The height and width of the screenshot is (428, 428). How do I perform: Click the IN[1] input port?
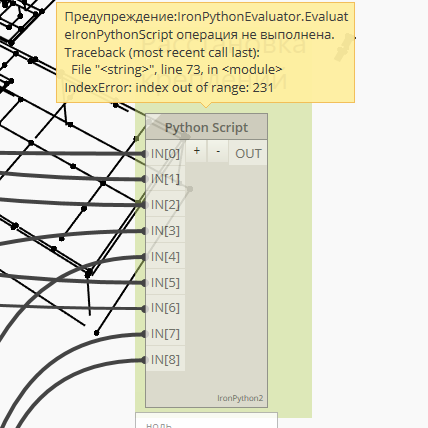165,179
